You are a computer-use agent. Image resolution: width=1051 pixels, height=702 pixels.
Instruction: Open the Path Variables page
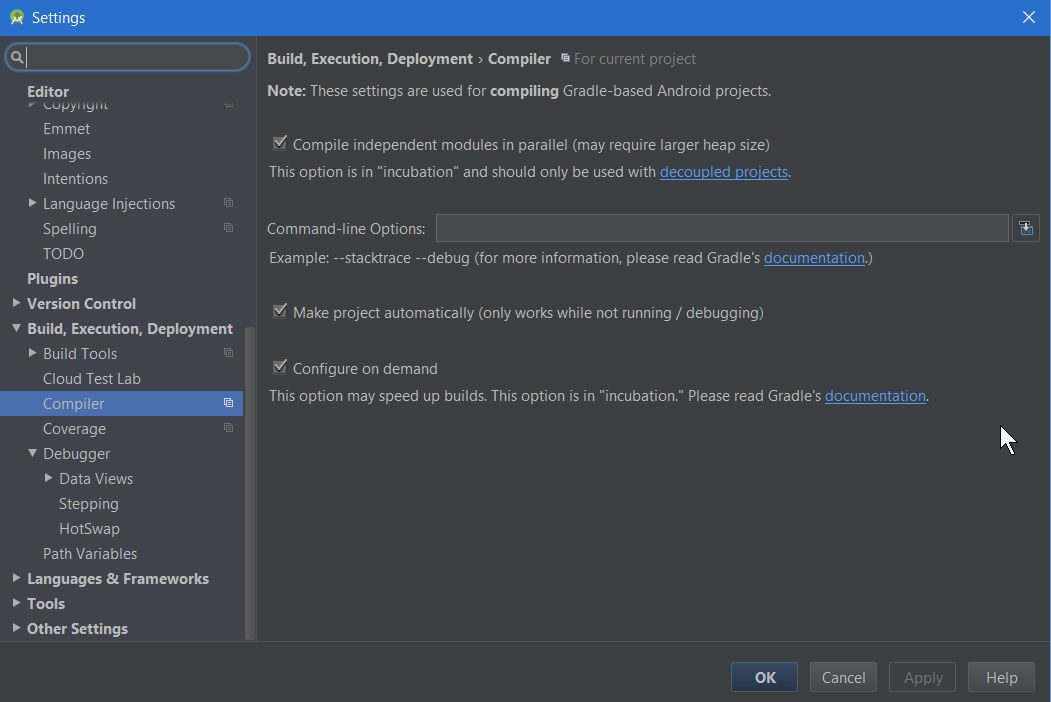(x=90, y=554)
